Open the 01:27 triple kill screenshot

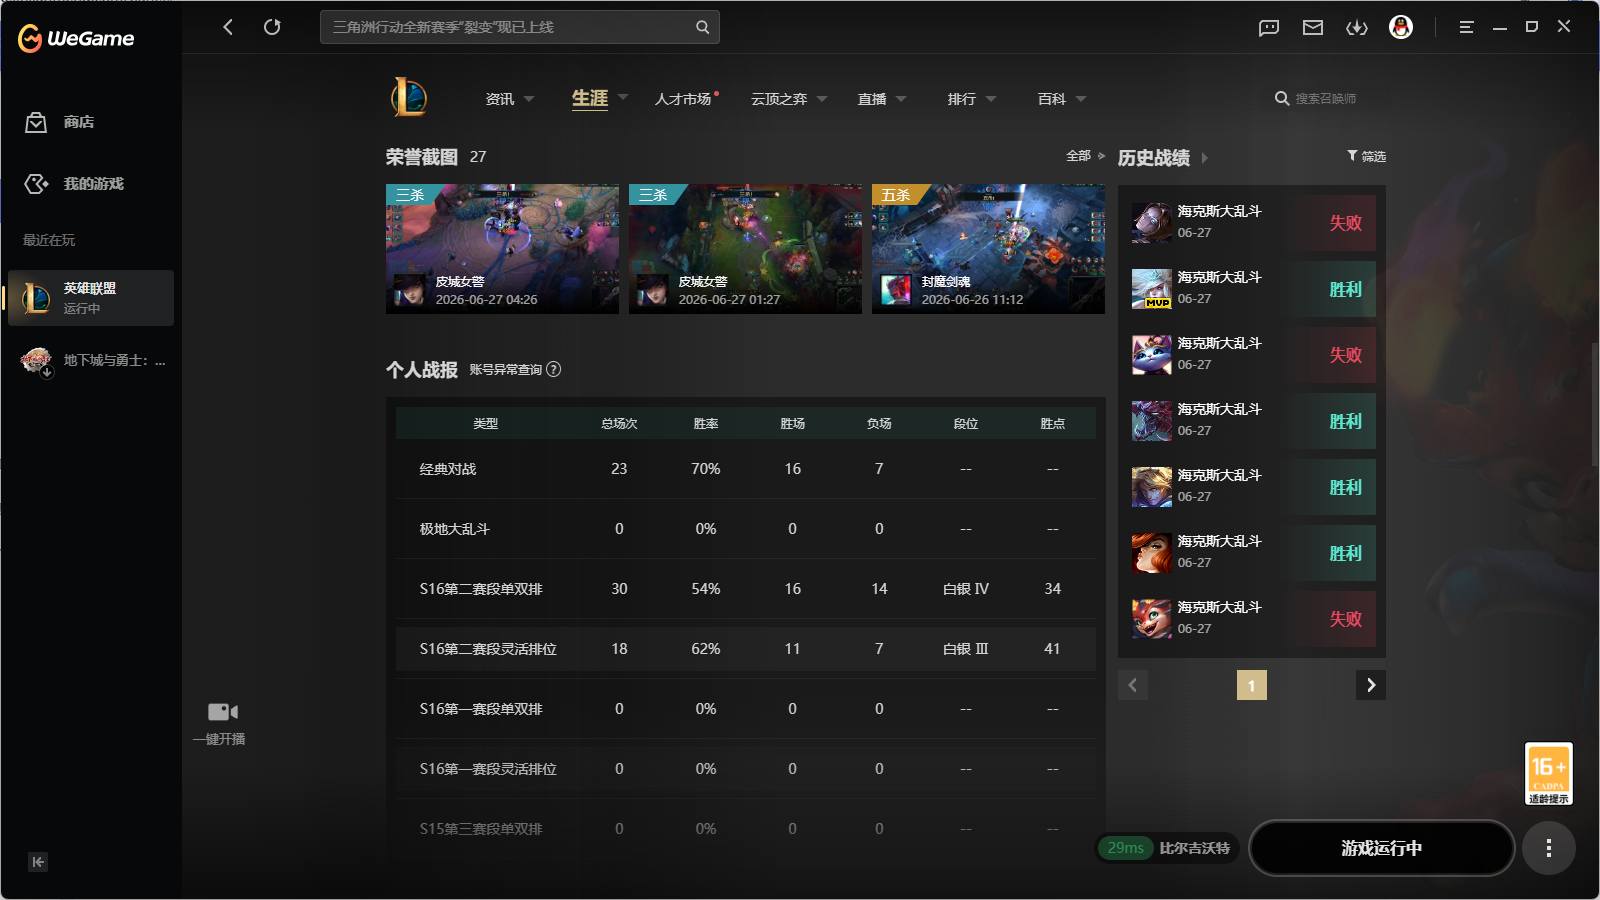745,249
